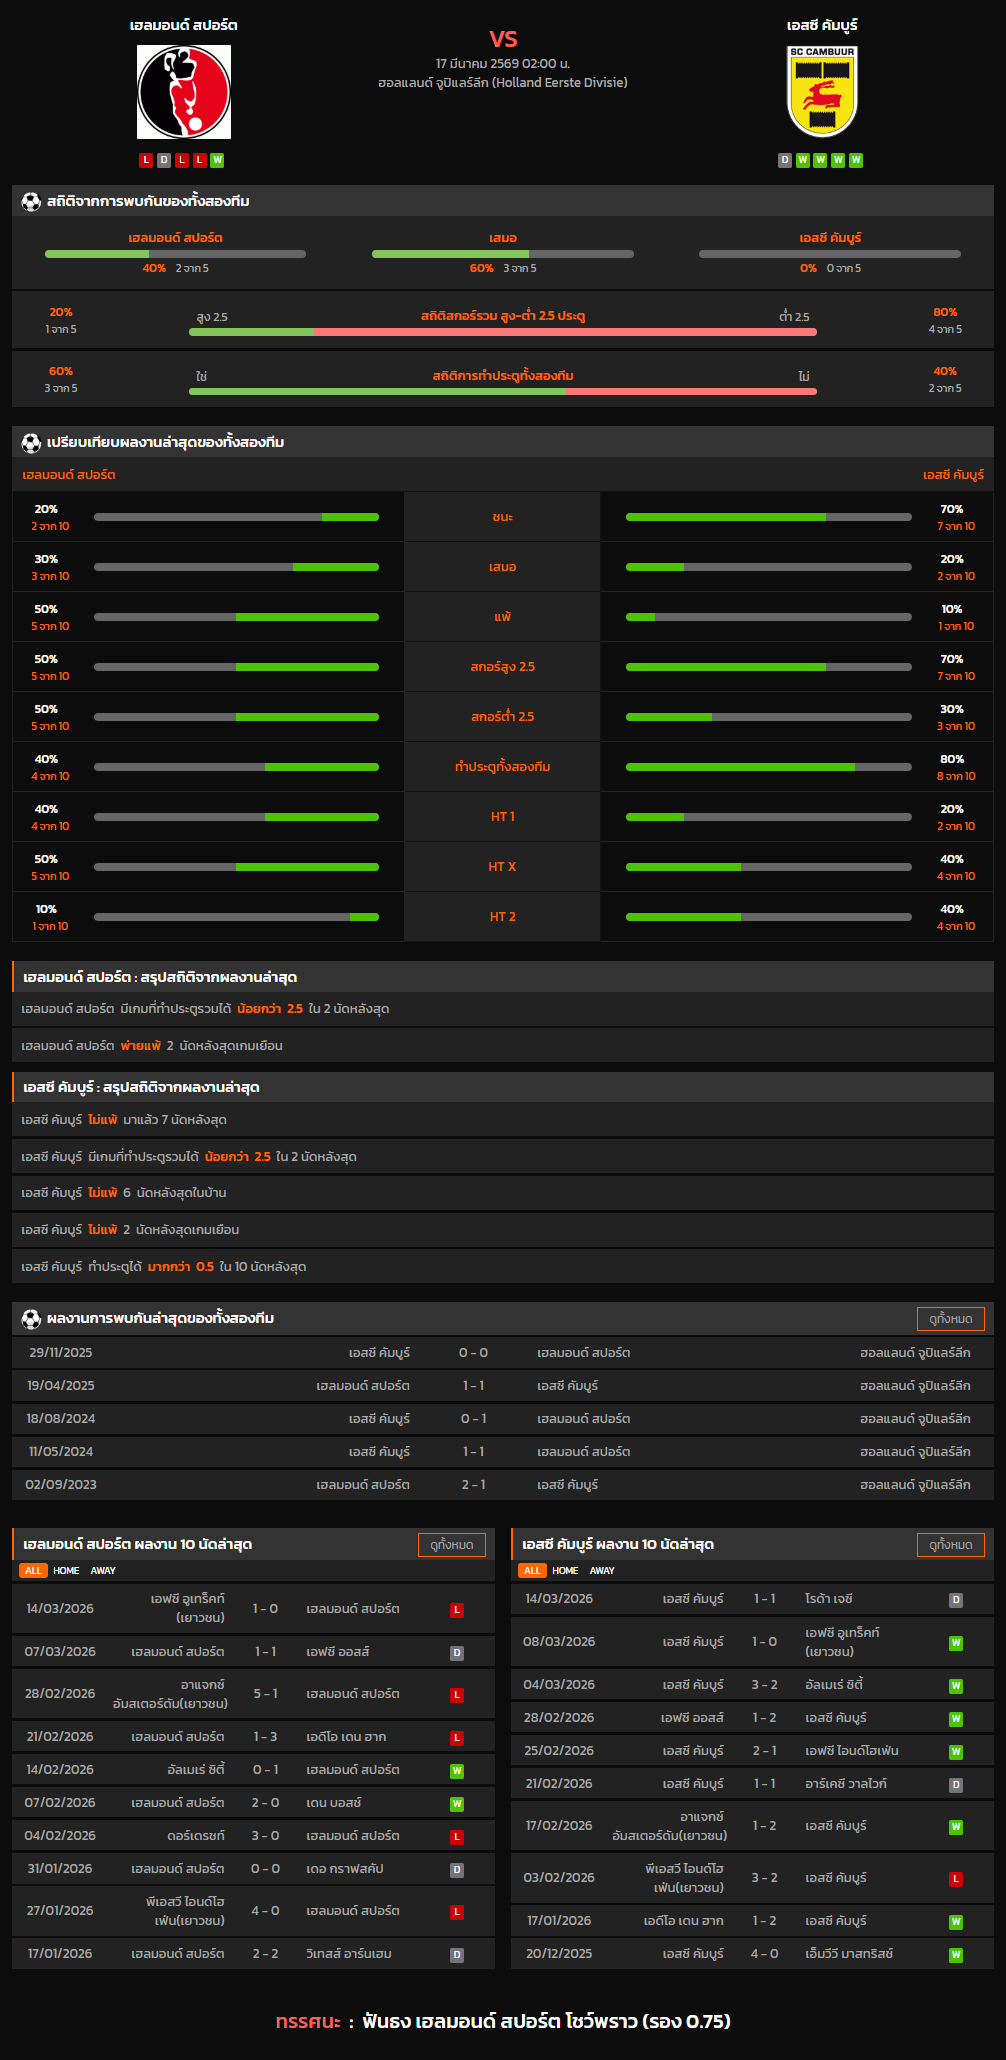Screen dimensions: 1006x2060
Task: Click the soccer ball icon beside head-to-head statistics header
Action: pyautogui.click(x=31, y=202)
